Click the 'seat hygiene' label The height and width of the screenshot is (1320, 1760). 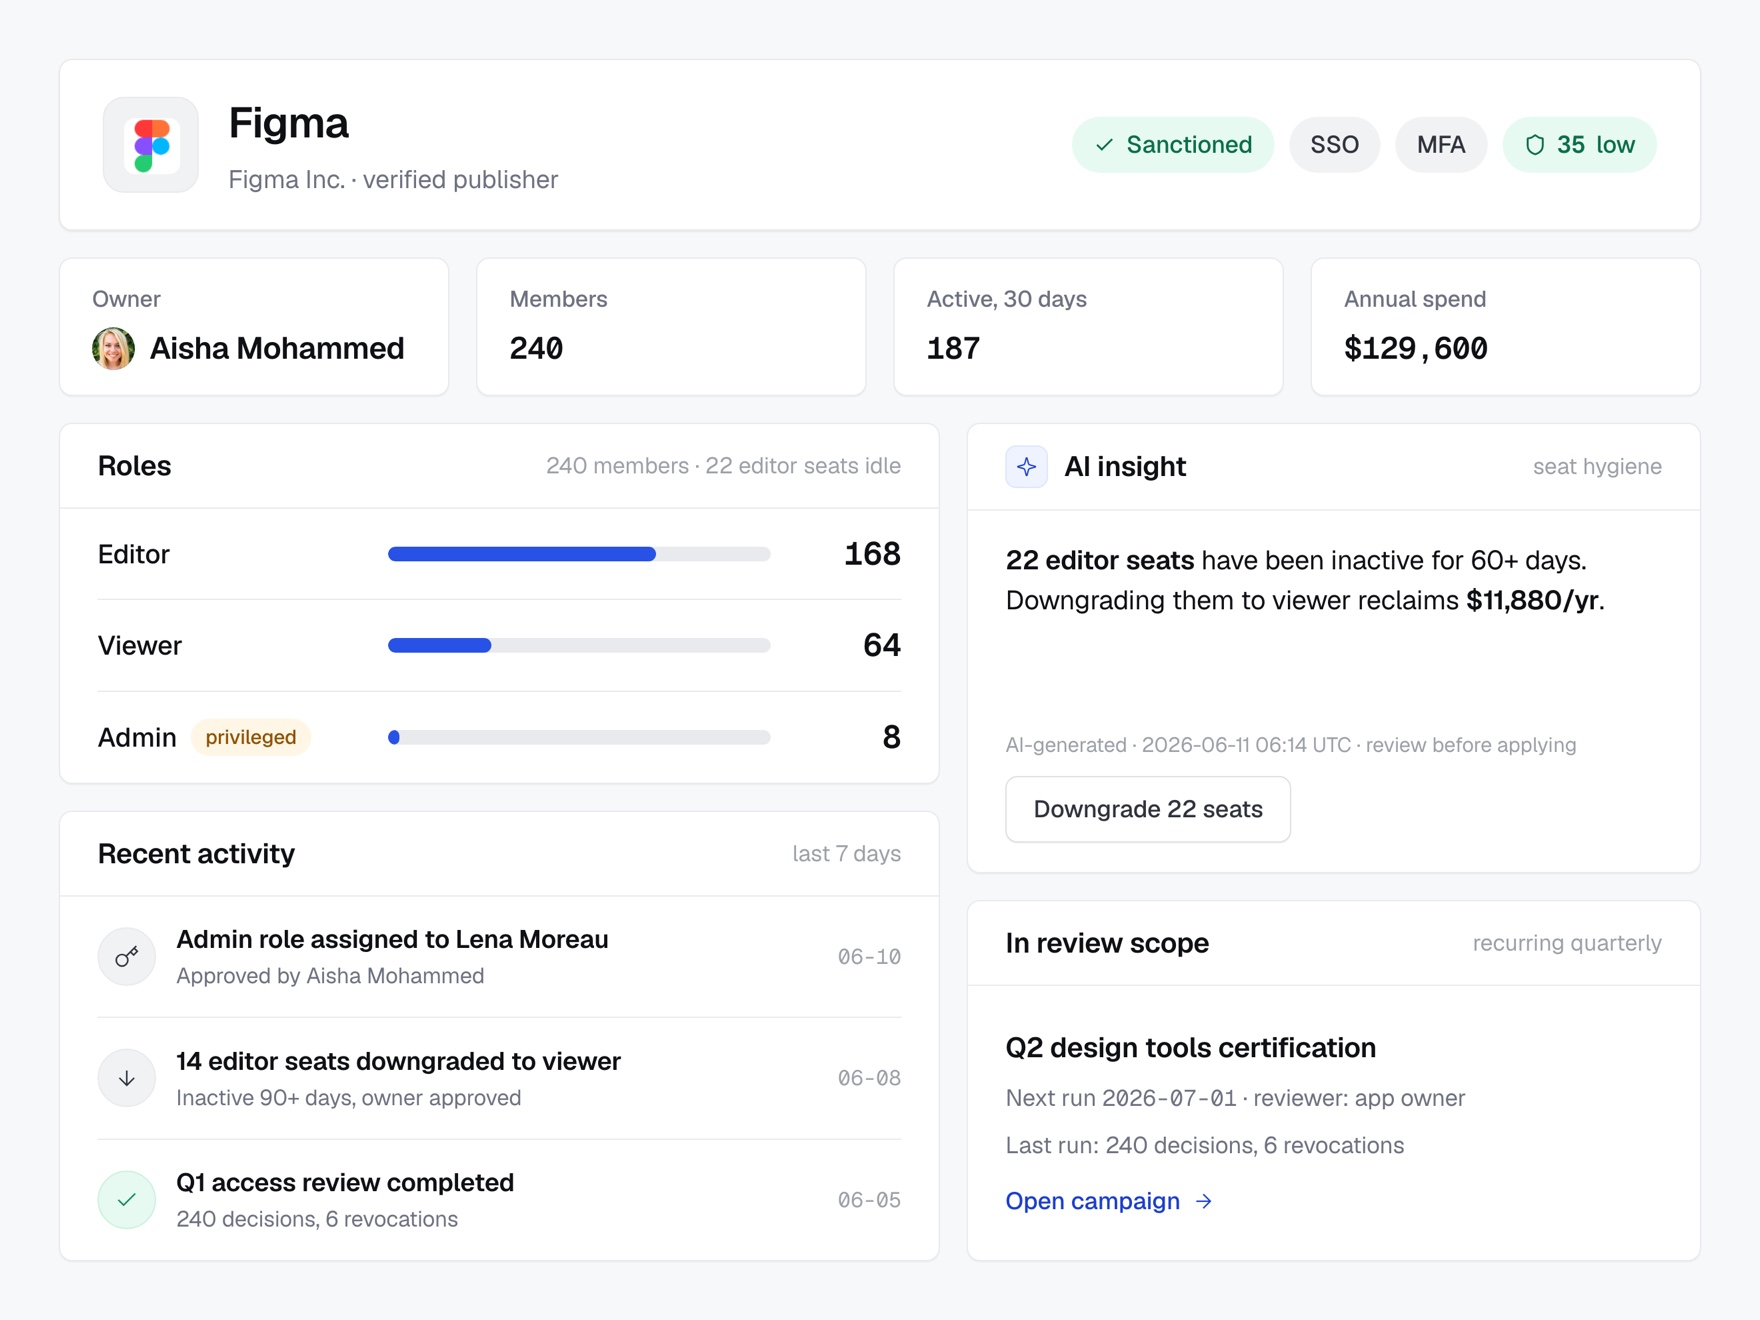(x=1597, y=467)
